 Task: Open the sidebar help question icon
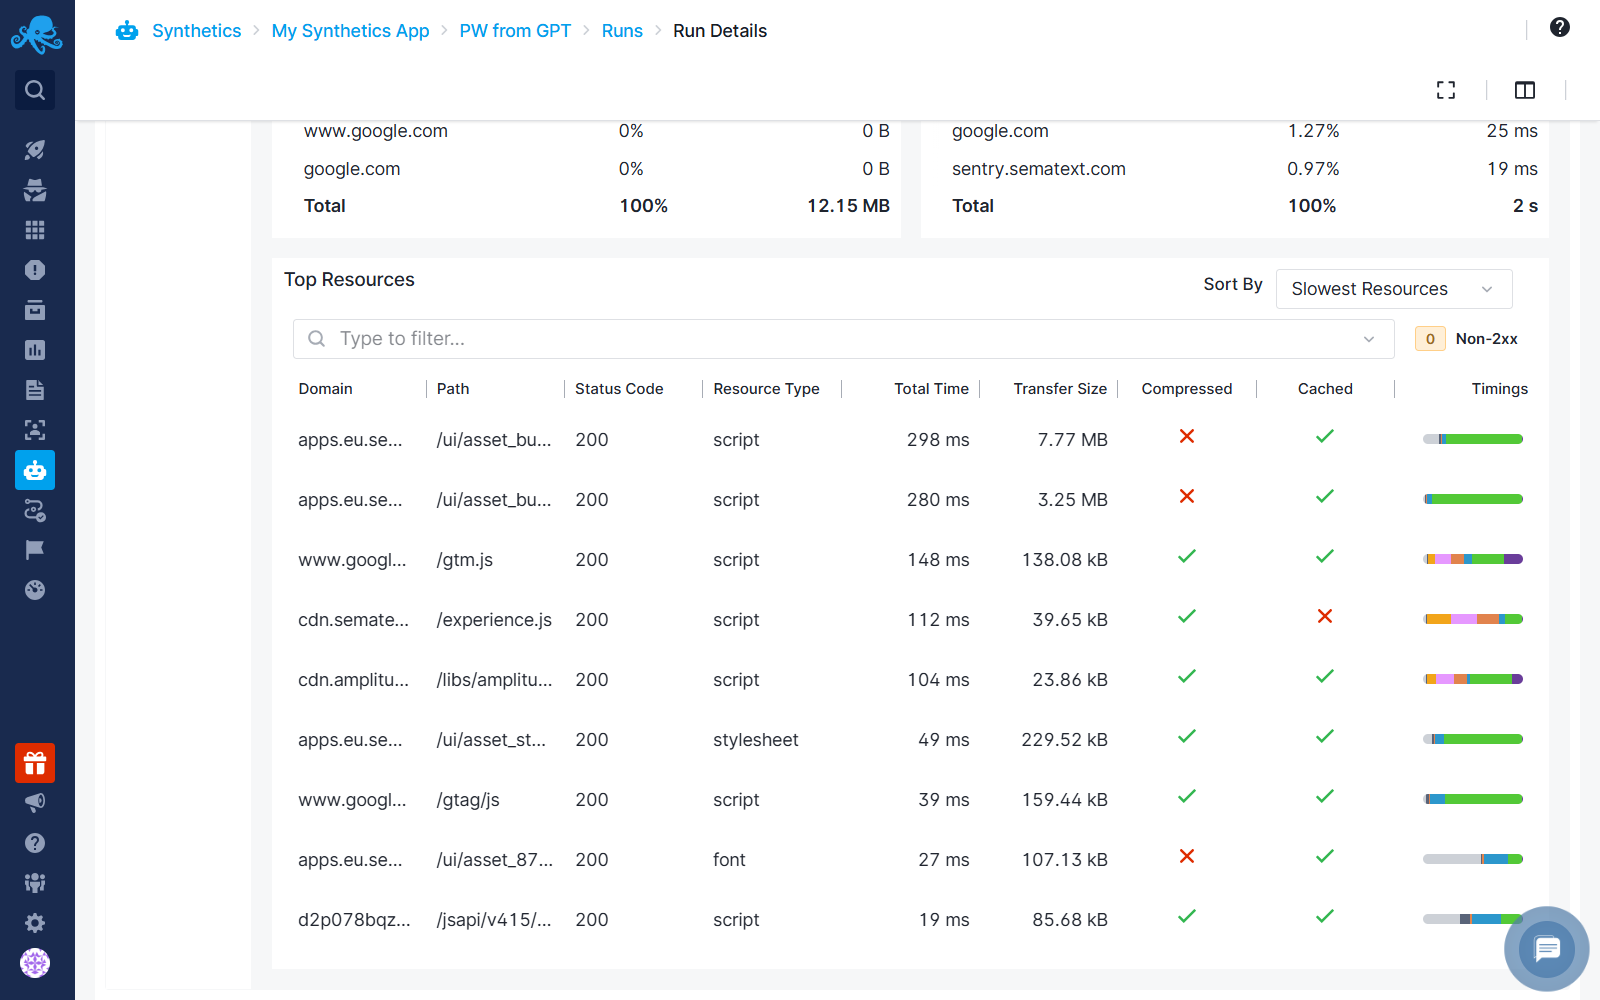click(35, 843)
